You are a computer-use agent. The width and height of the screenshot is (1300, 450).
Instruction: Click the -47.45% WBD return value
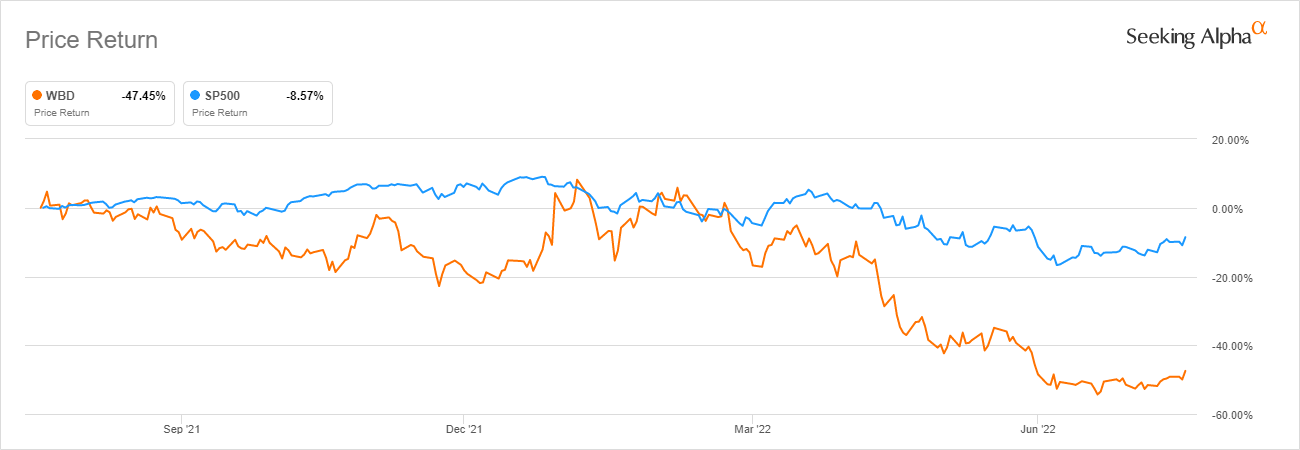[x=143, y=96]
